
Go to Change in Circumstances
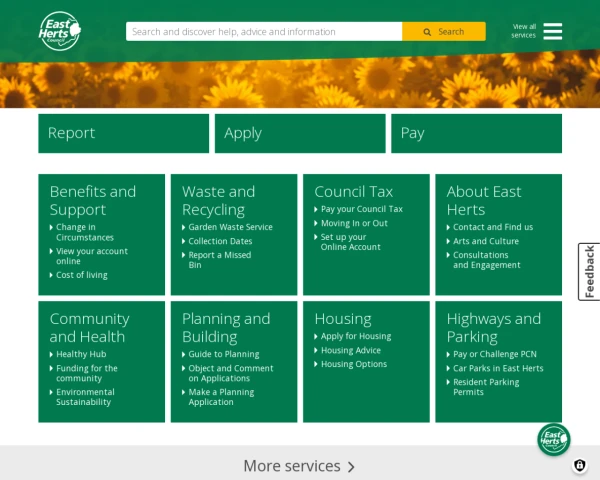pos(85,232)
